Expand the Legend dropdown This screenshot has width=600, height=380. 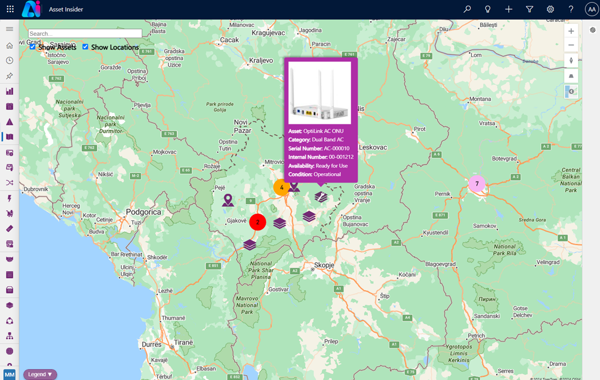40,374
